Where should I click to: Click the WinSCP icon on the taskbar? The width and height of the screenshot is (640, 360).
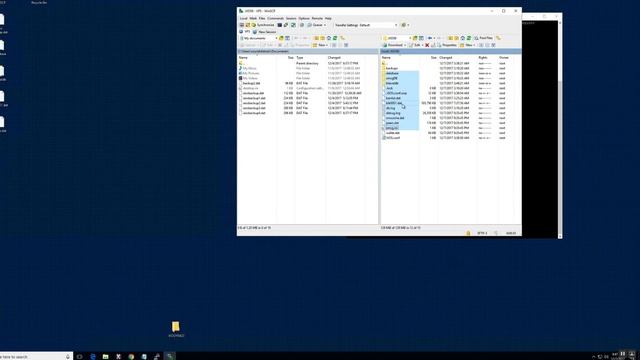coord(170,356)
